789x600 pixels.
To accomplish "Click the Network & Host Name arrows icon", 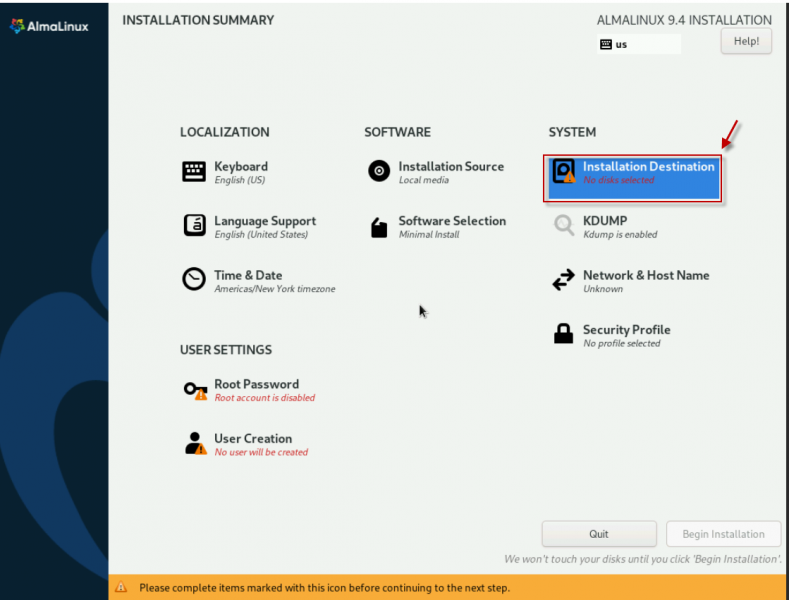I will click(x=563, y=279).
